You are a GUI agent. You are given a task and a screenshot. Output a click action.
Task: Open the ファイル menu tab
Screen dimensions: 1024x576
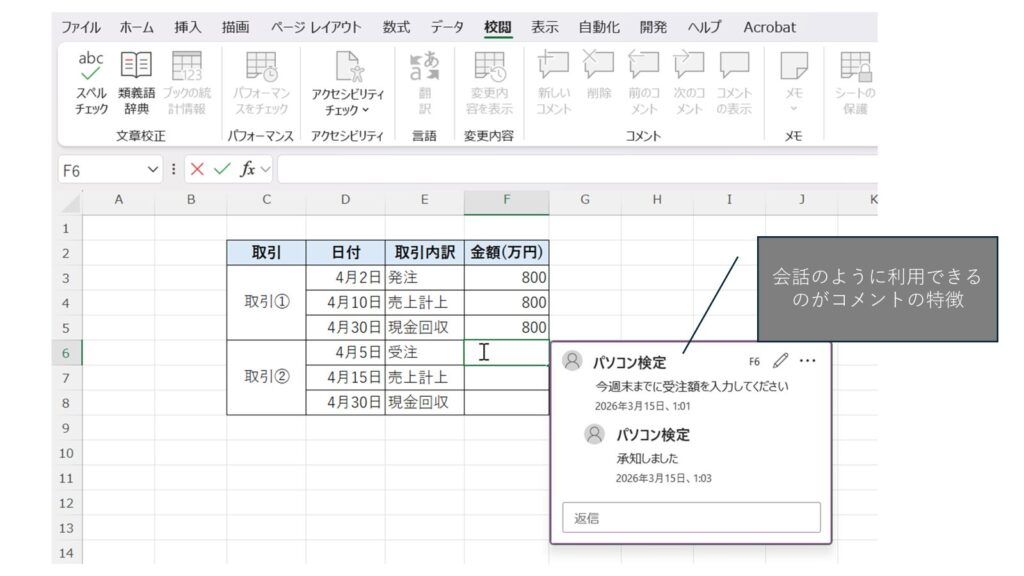tap(80, 27)
